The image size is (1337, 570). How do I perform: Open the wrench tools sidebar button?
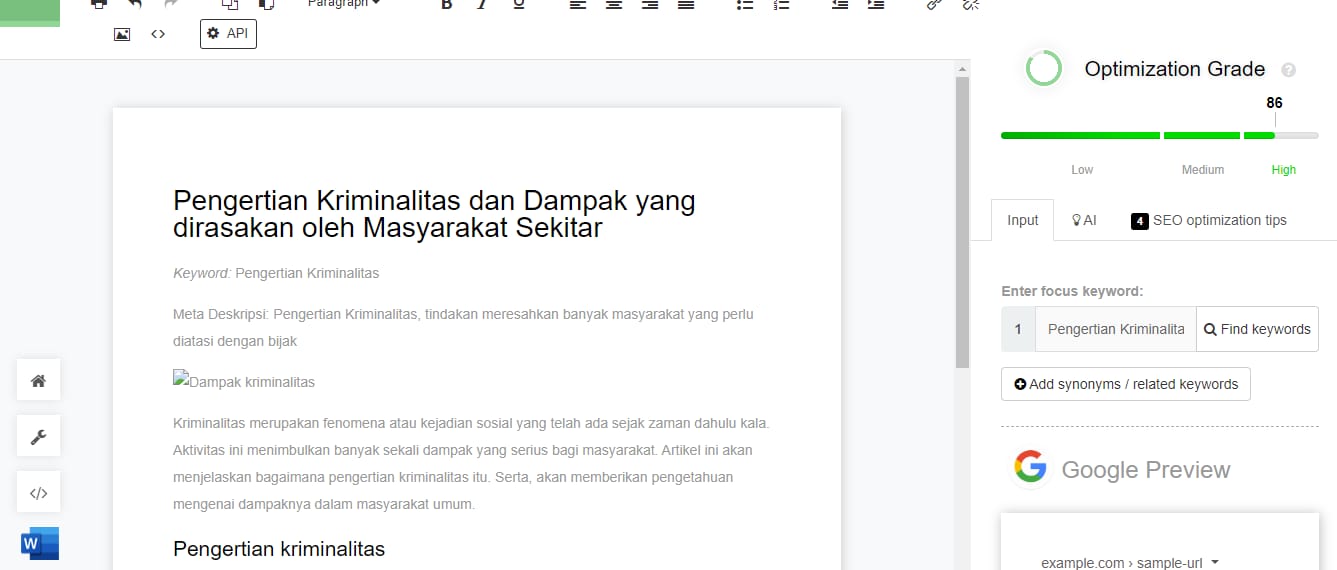pyautogui.click(x=39, y=436)
